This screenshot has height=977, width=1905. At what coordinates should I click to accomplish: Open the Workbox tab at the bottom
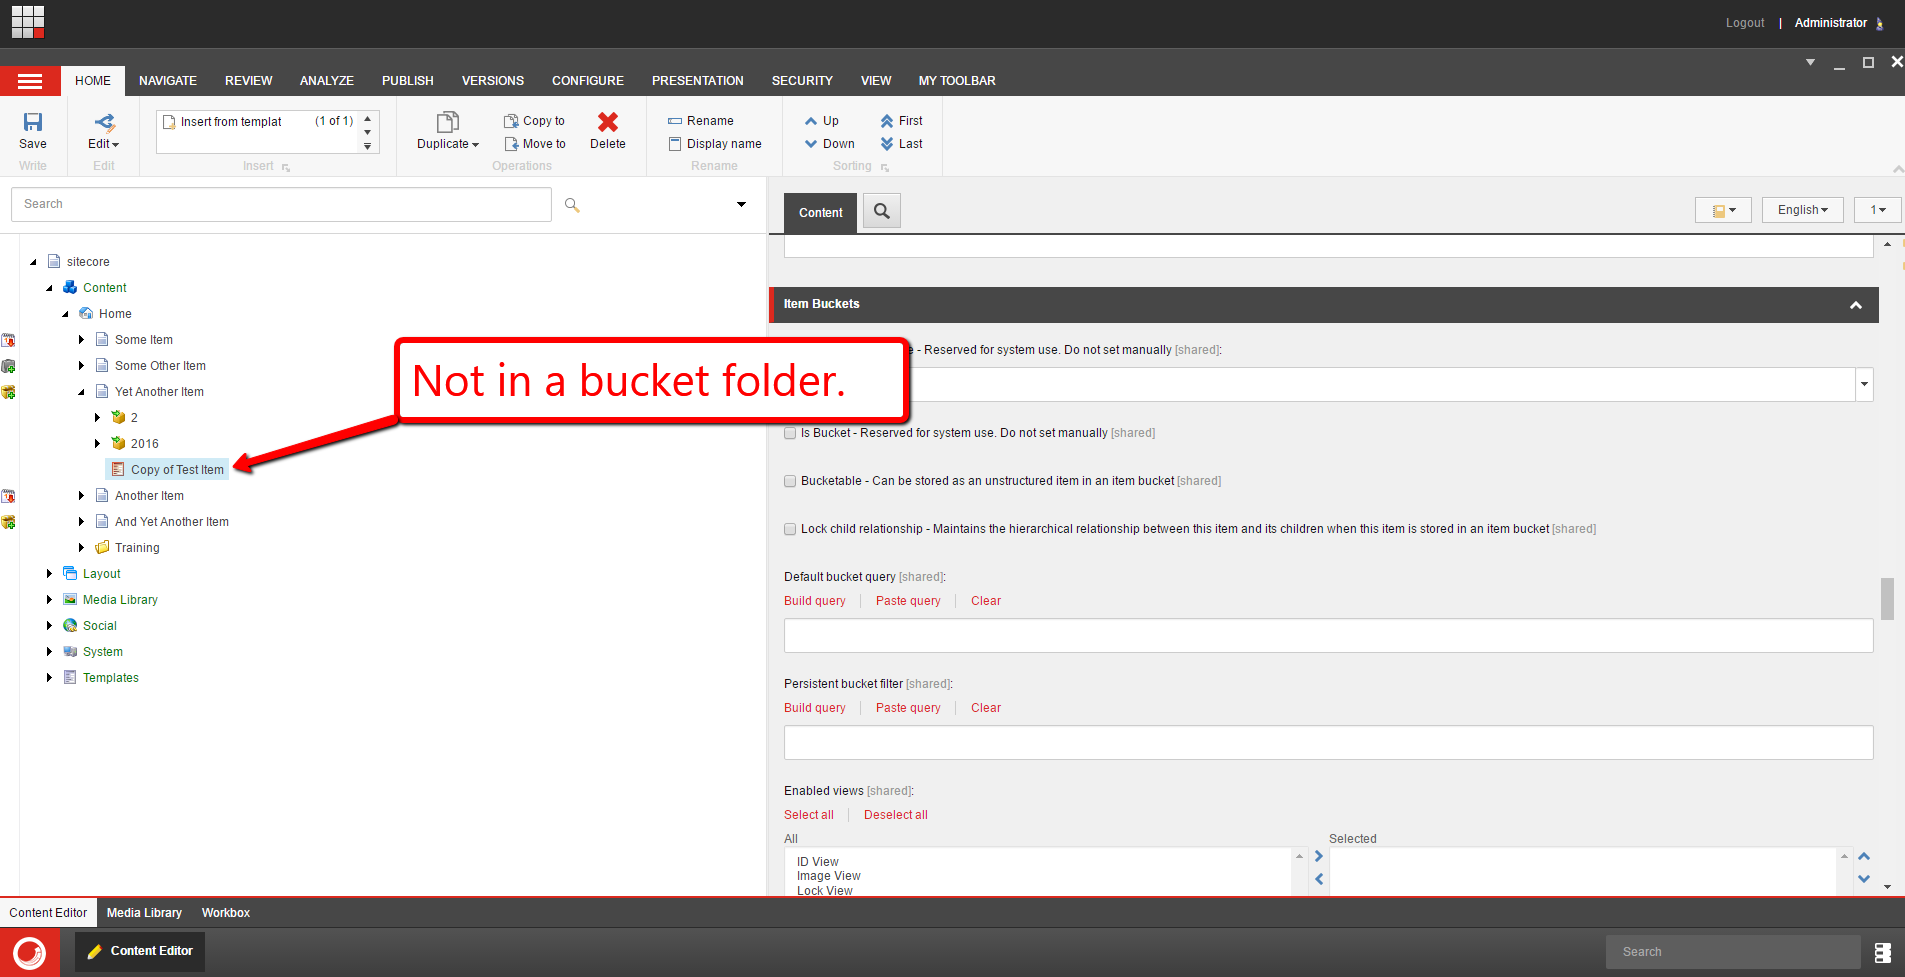(225, 913)
